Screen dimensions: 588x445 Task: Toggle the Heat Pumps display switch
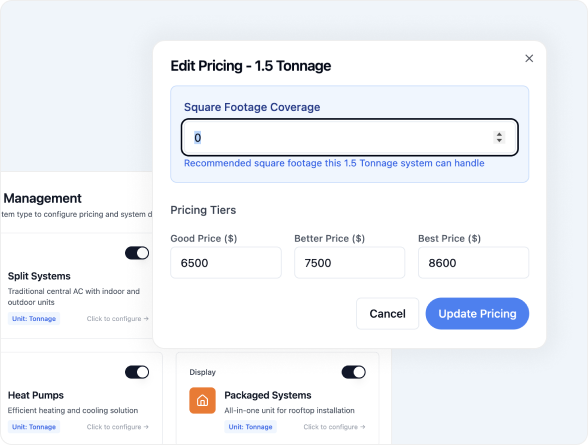click(137, 372)
